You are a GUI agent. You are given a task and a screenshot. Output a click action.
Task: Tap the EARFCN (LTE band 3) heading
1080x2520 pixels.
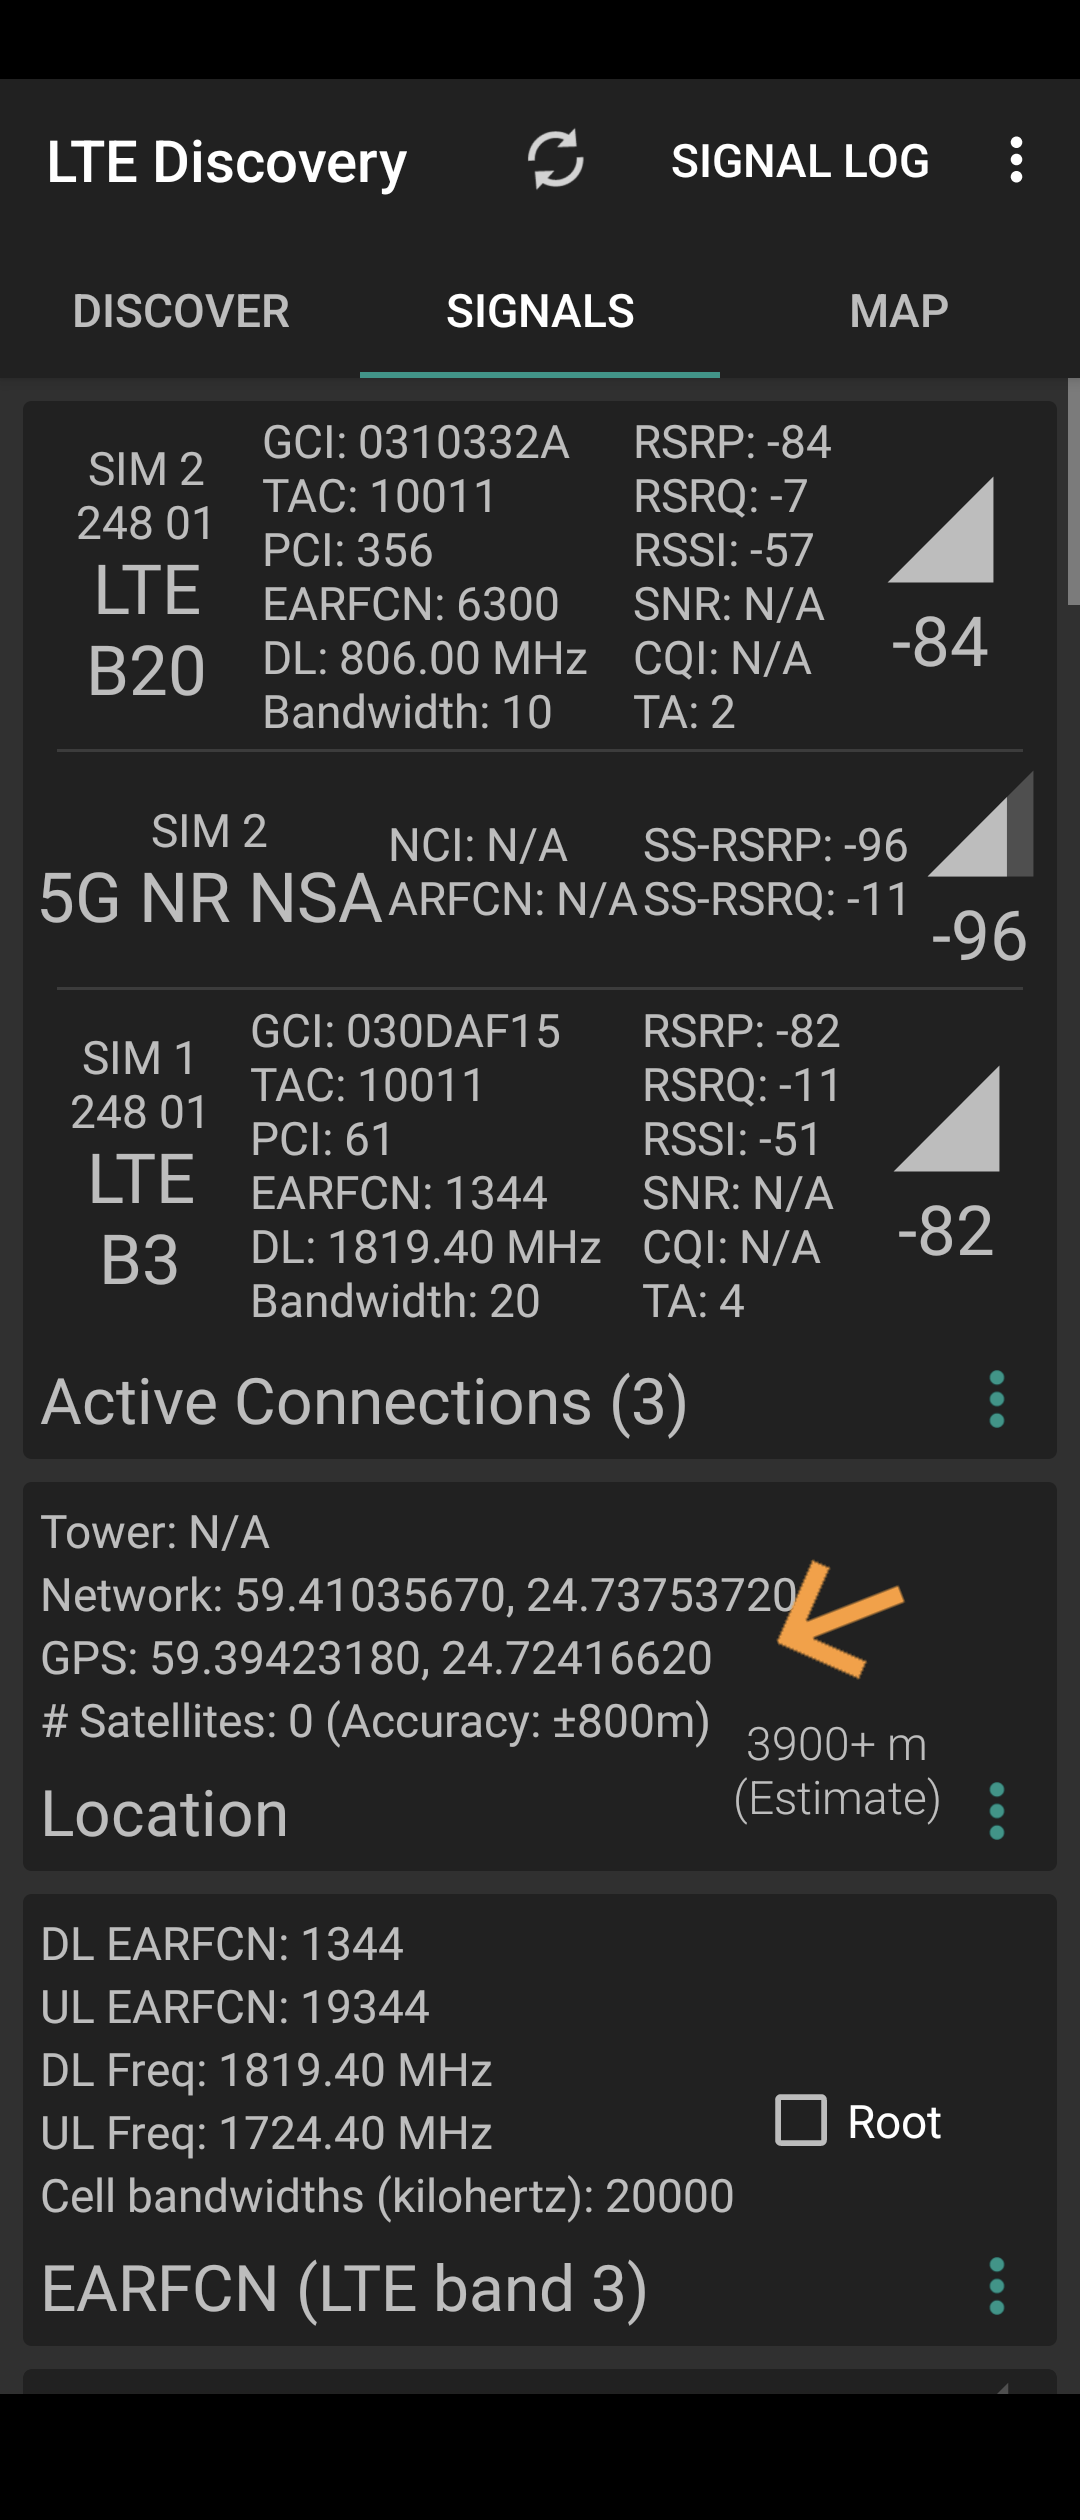coord(345,2289)
